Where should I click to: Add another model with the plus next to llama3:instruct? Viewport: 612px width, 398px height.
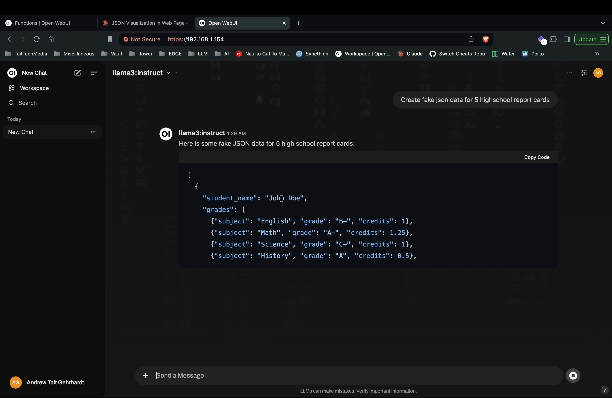coord(176,73)
